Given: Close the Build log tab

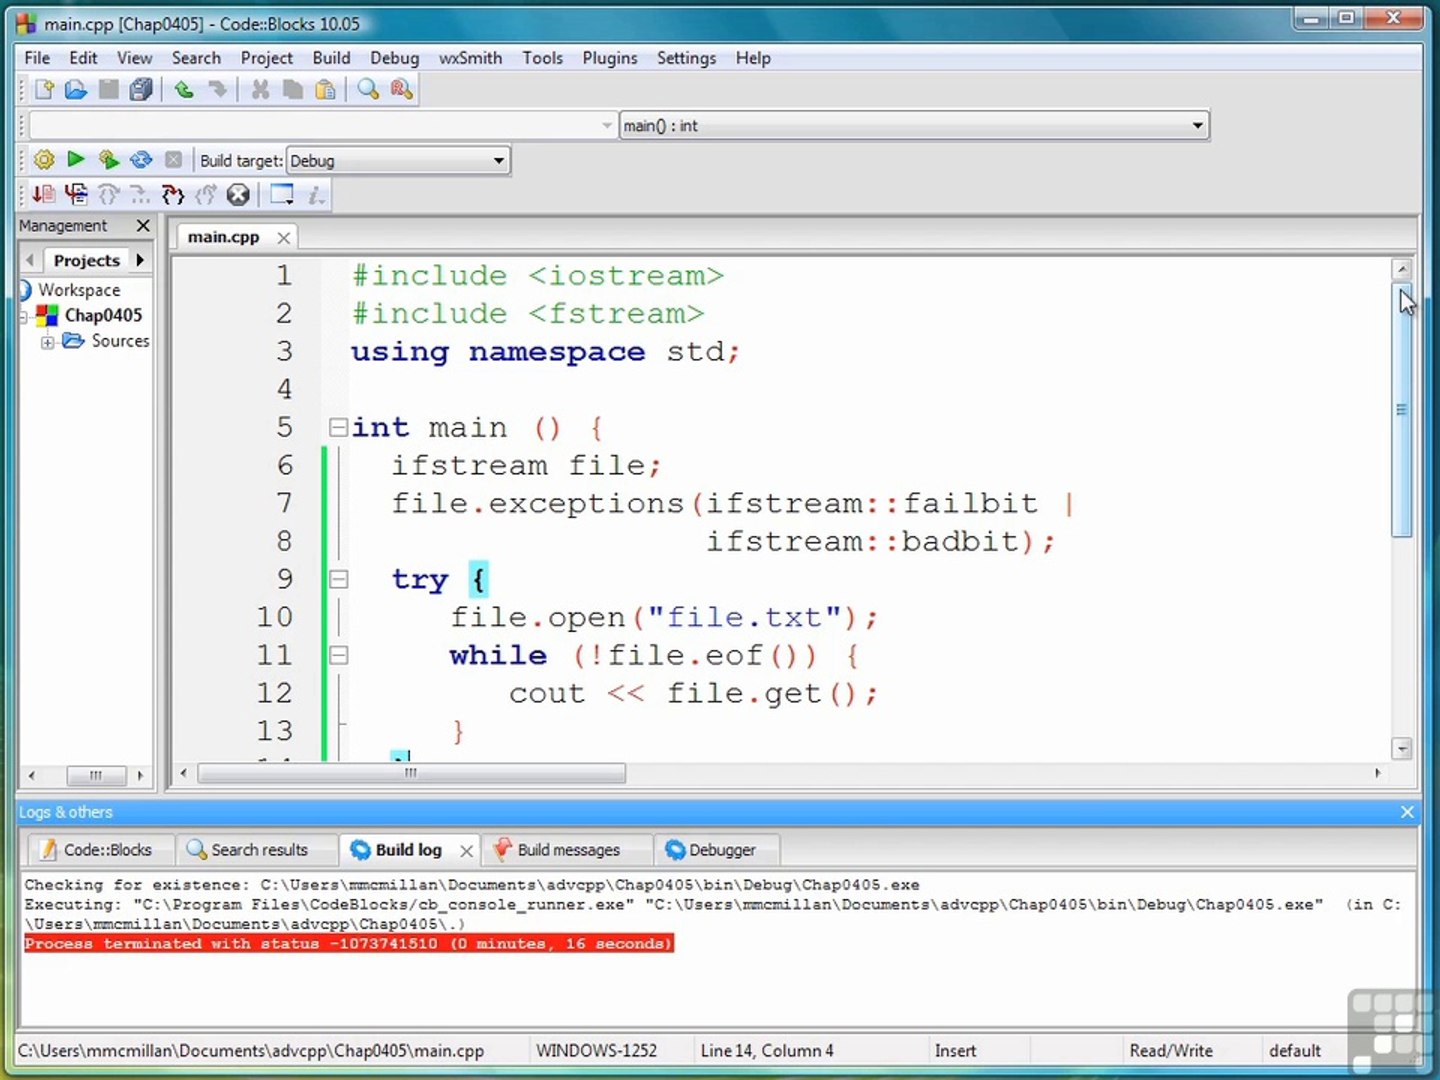Looking at the screenshot, I should 466,851.
